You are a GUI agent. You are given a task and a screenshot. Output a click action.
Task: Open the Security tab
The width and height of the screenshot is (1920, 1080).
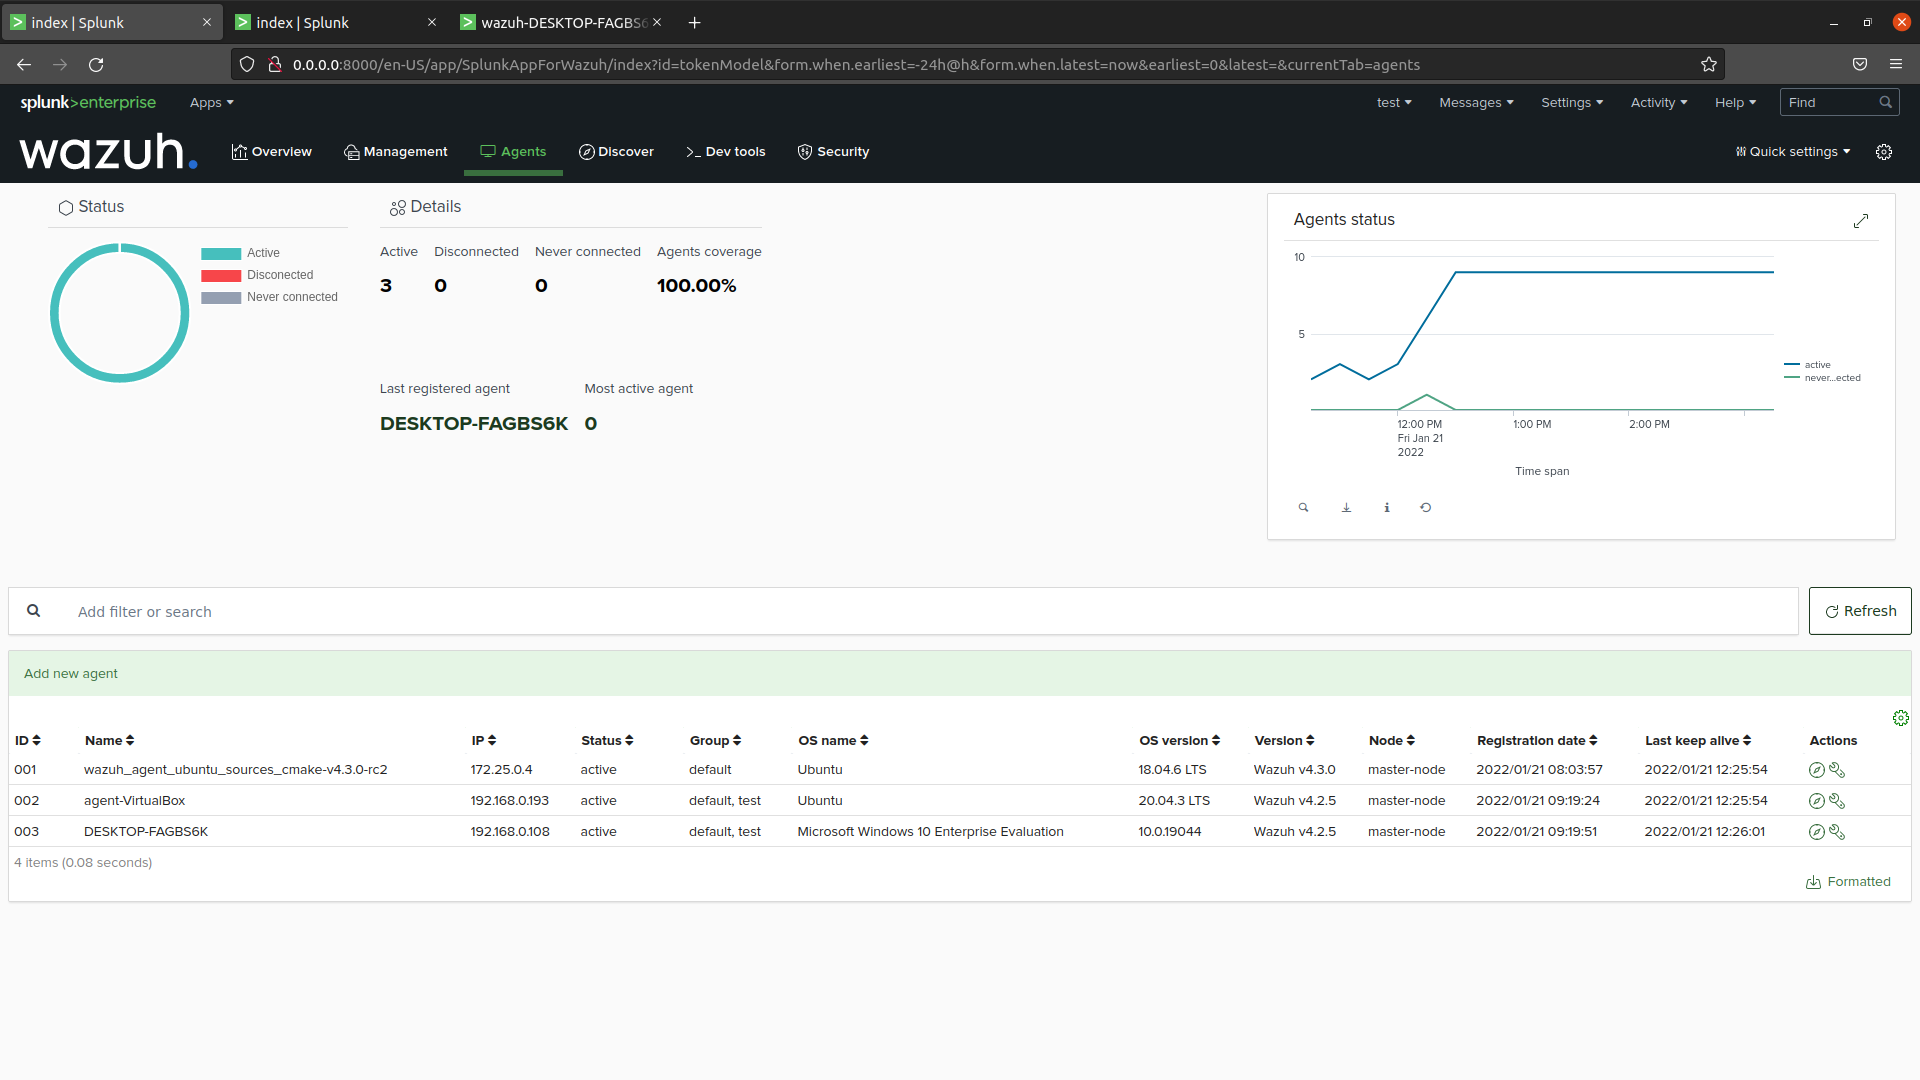[x=833, y=152]
